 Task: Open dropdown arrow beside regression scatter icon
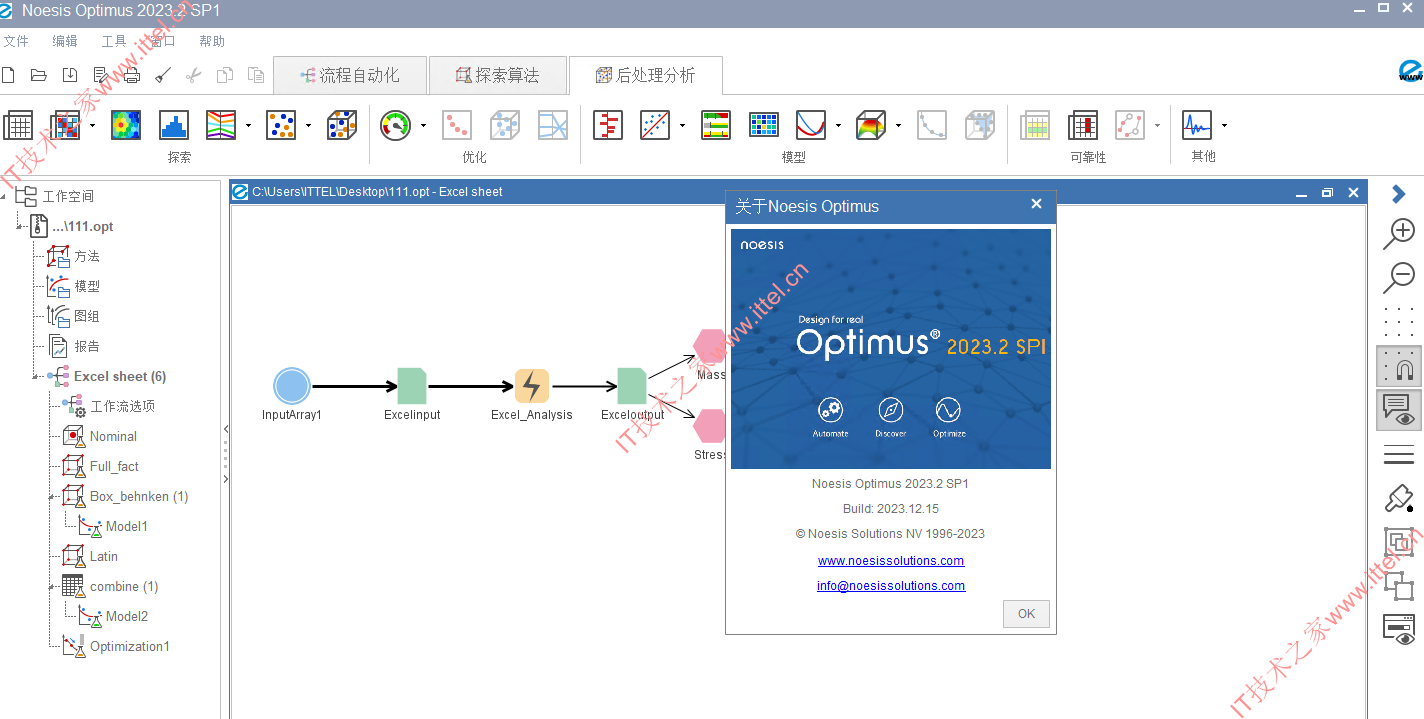682,126
